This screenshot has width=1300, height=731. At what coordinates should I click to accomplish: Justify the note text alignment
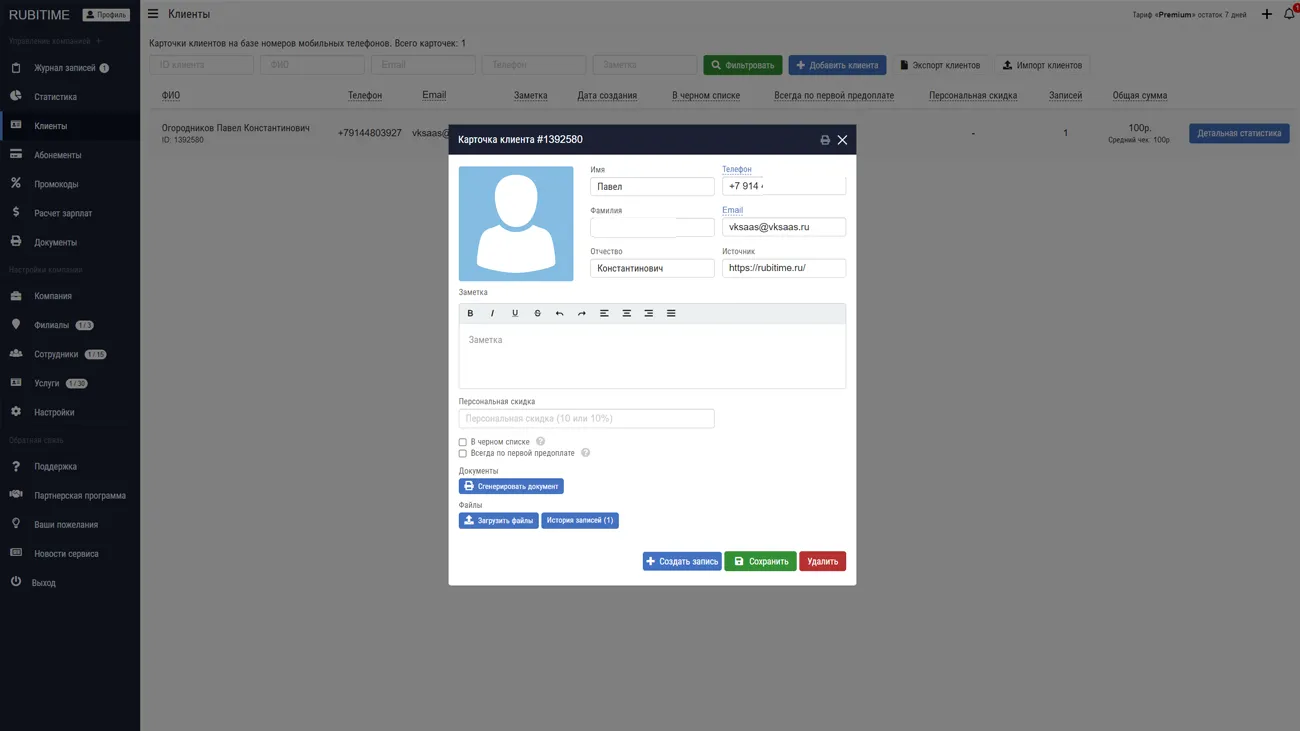(x=671, y=314)
